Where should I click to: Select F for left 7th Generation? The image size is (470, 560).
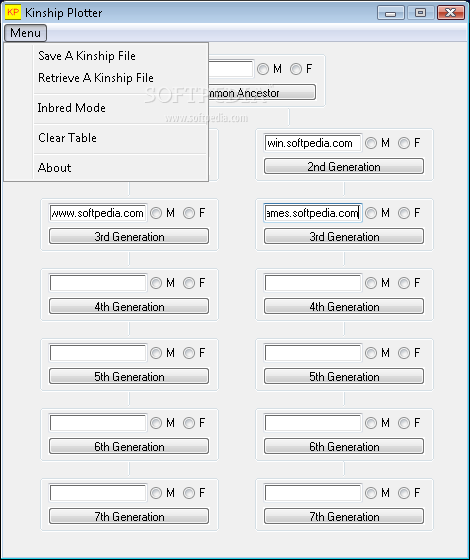tap(189, 493)
